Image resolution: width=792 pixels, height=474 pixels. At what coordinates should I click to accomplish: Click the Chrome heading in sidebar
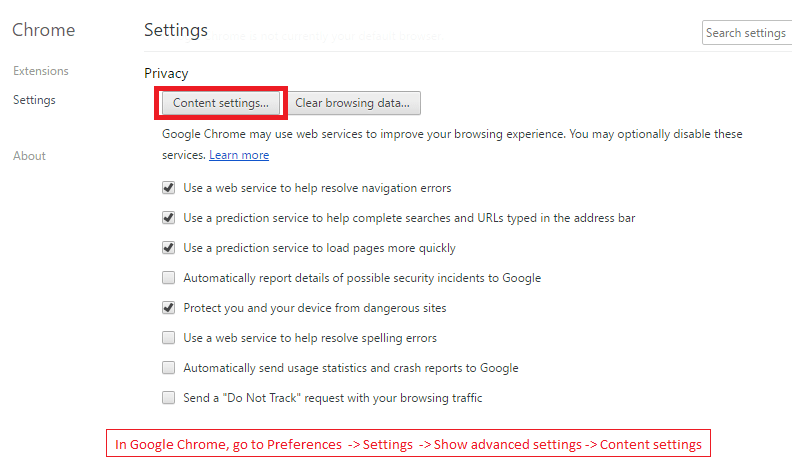click(43, 30)
